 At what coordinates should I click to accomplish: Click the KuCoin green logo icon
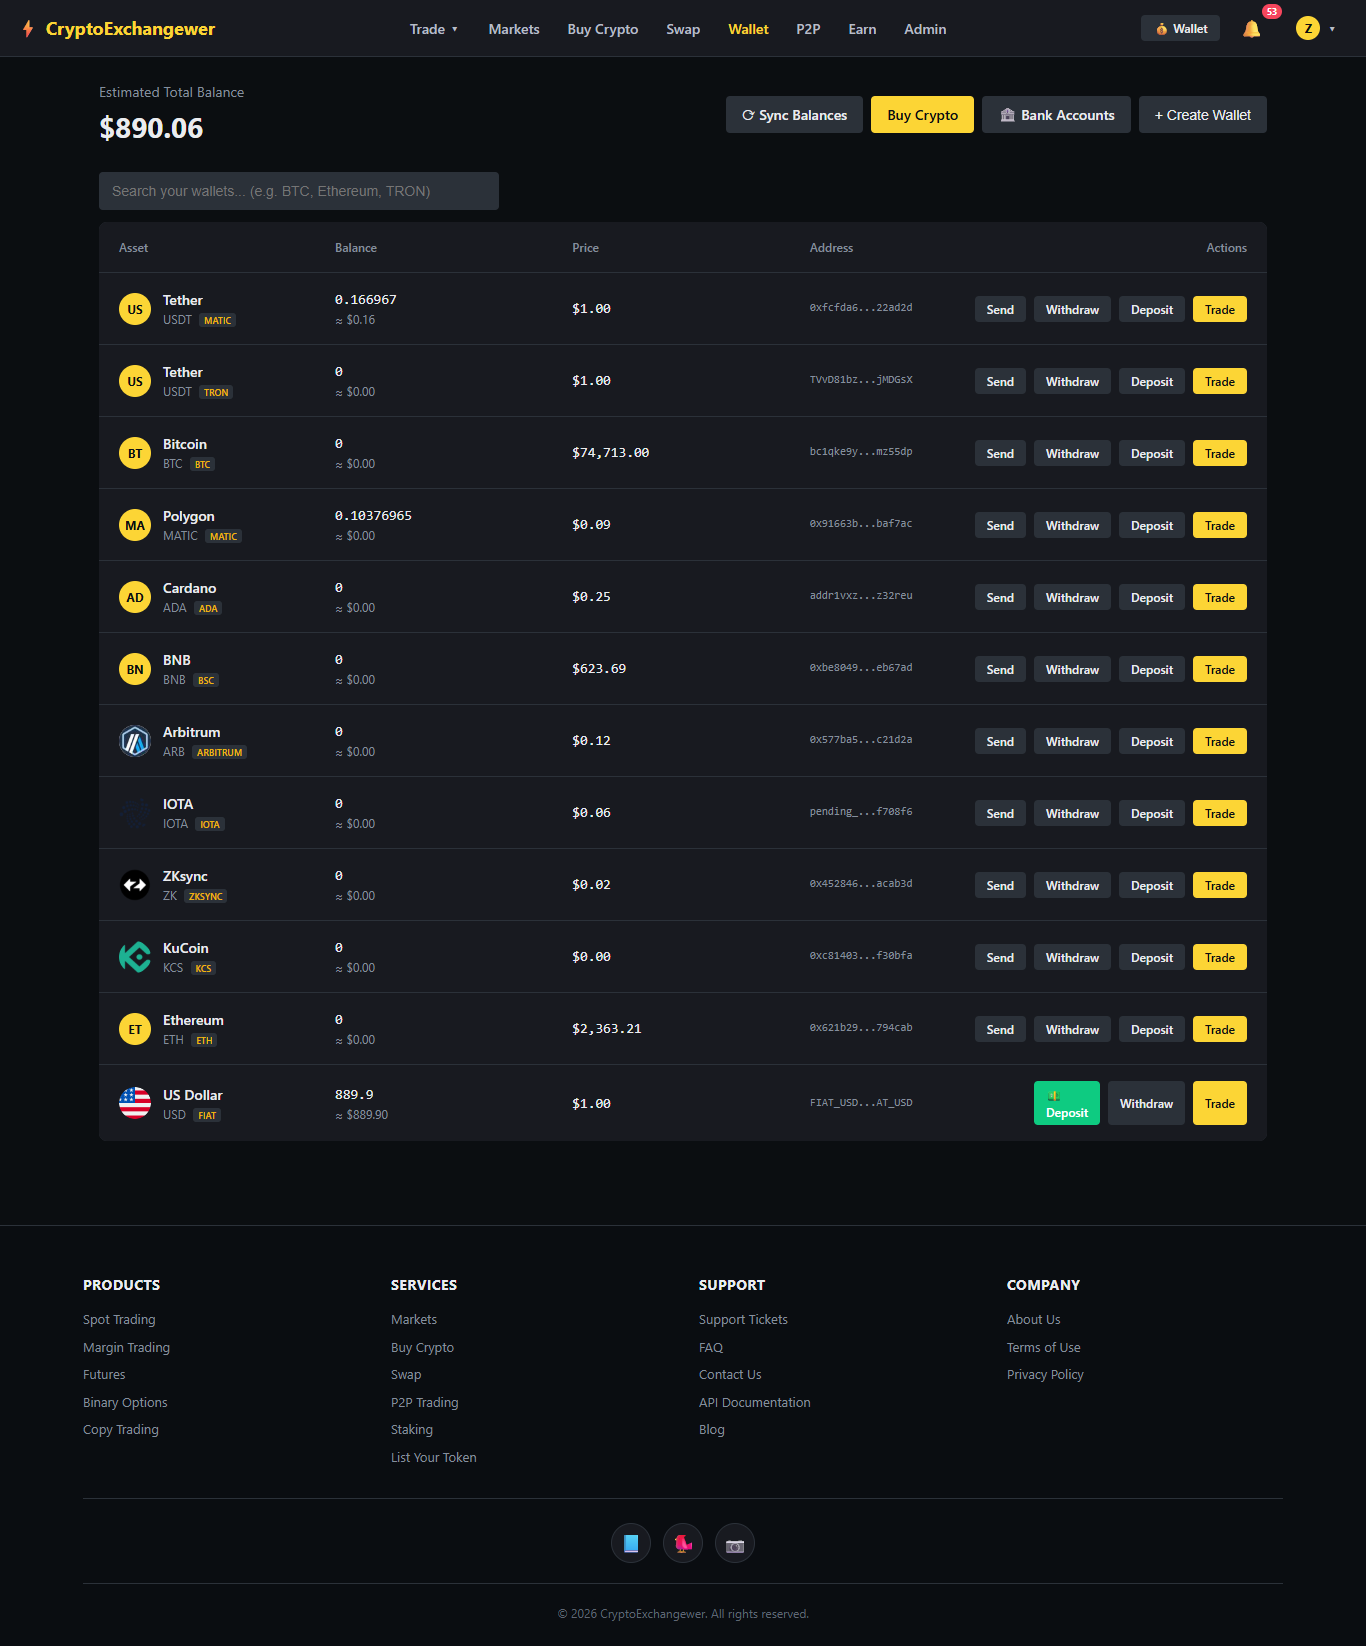point(135,957)
